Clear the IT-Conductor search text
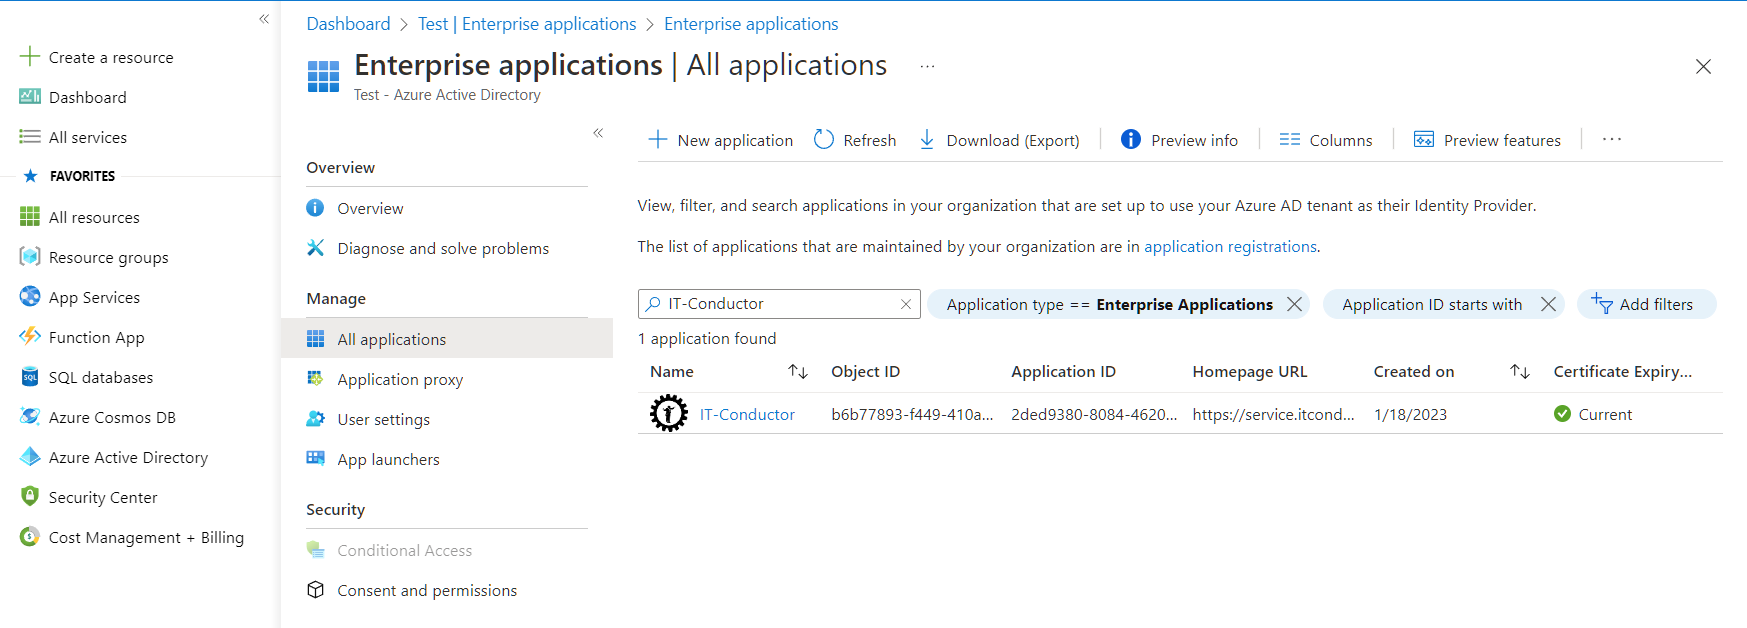 coord(906,304)
